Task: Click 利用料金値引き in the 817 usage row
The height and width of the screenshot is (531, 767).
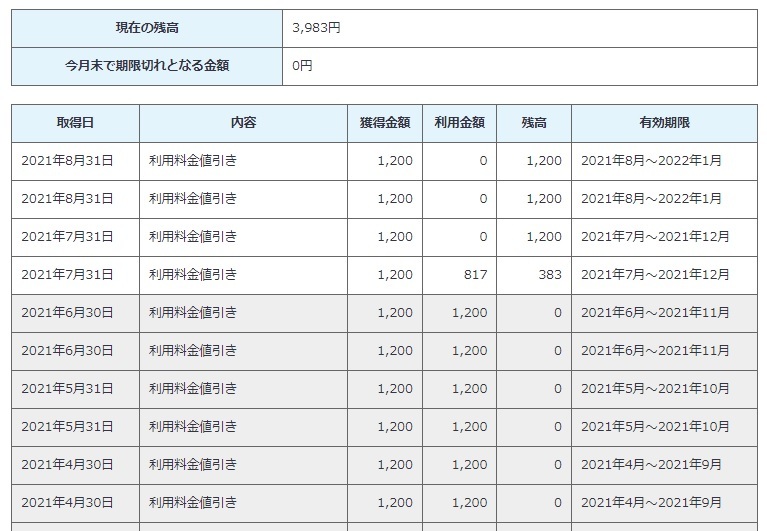Action: click(193, 275)
